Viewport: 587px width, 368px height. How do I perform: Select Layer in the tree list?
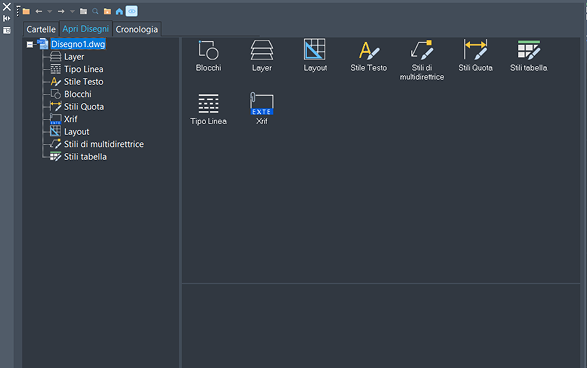point(74,57)
